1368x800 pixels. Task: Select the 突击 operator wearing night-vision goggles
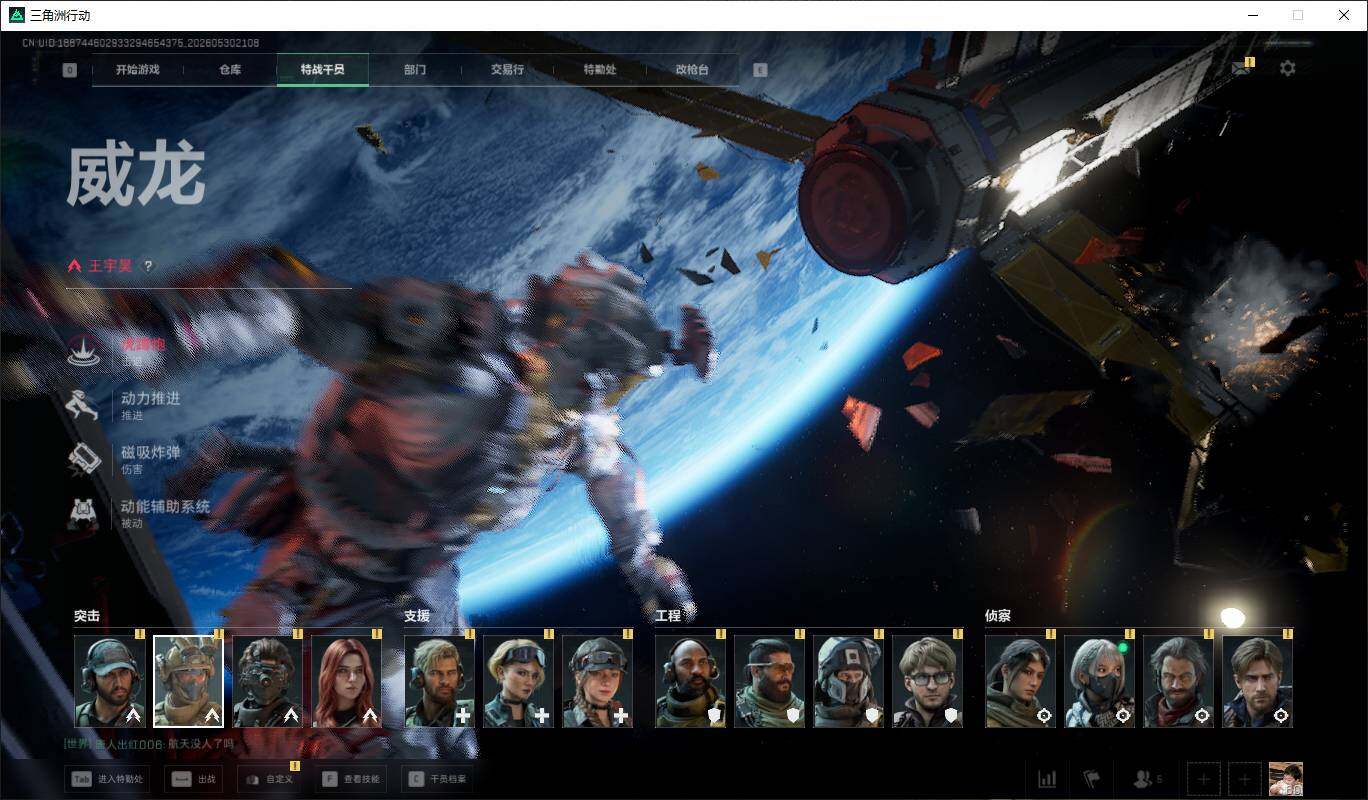click(x=267, y=681)
